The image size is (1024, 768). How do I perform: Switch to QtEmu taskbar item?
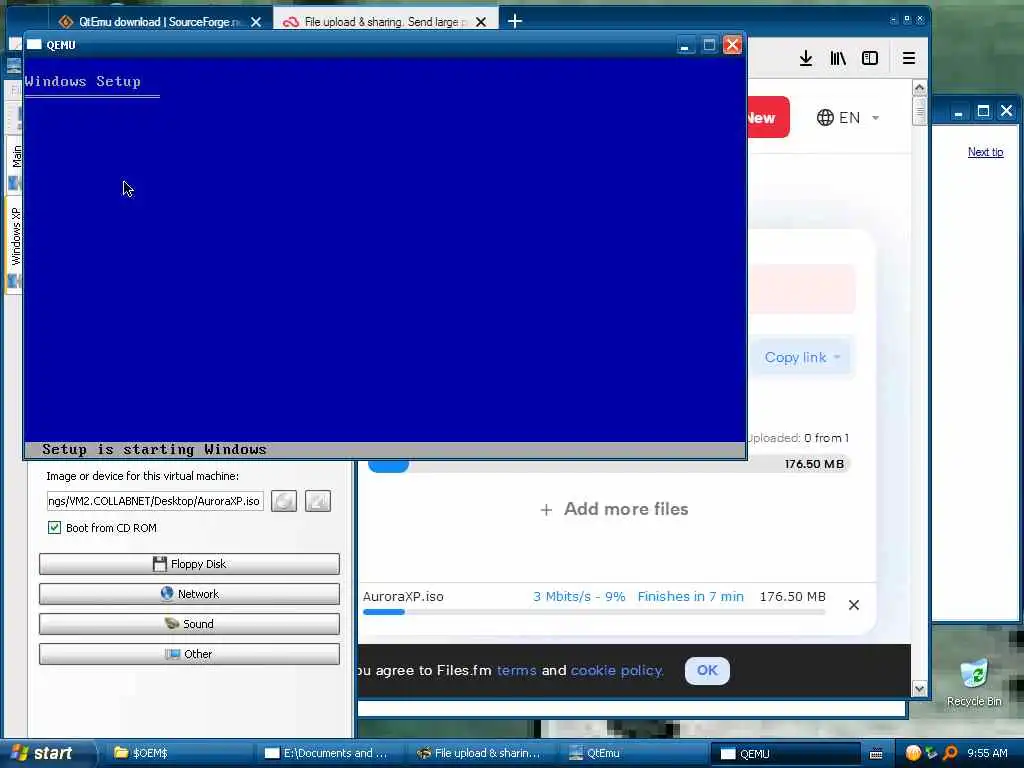pos(630,753)
